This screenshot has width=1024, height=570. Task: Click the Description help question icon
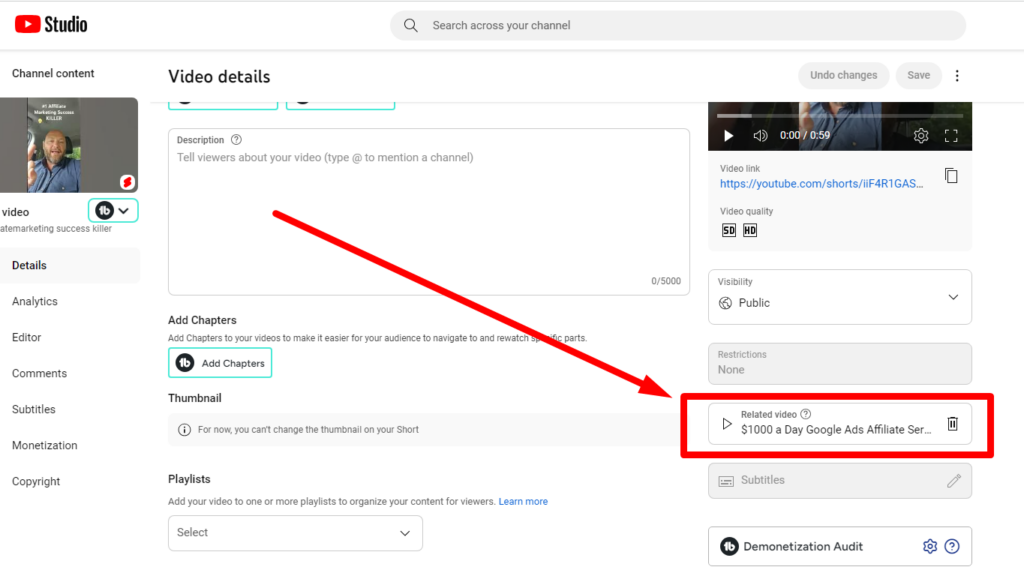click(236, 140)
